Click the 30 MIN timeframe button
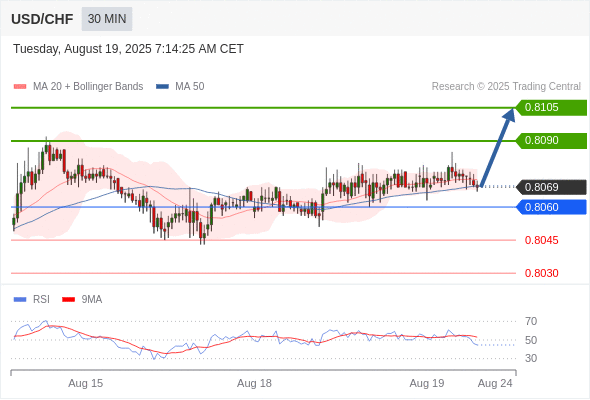Viewport: 590px width, 400px height. click(107, 19)
